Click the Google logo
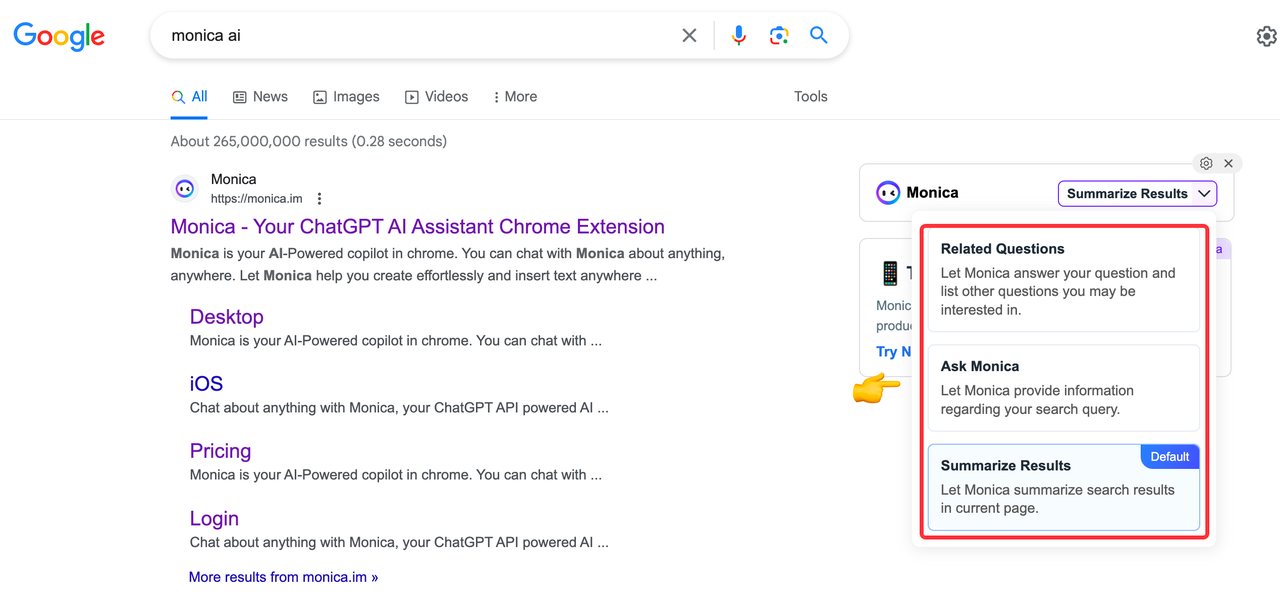 pos(59,36)
